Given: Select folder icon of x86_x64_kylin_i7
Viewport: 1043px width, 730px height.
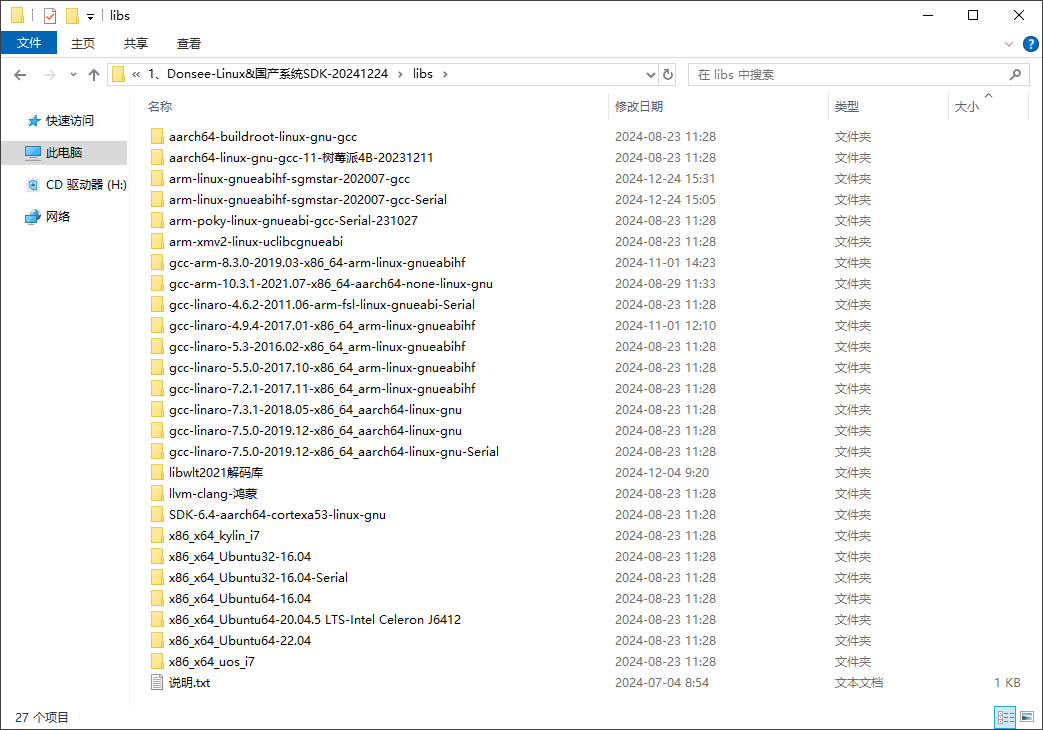Looking at the screenshot, I should click(x=157, y=536).
